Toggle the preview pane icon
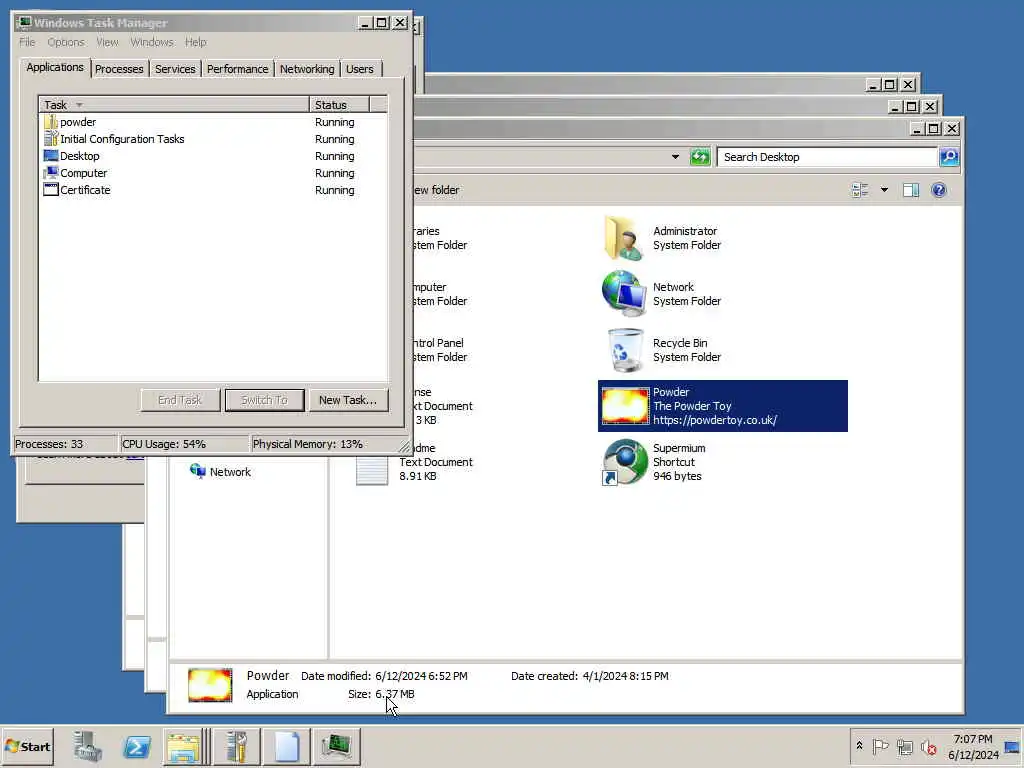This screenshot has width=1024, height=768. coord(911,190)
